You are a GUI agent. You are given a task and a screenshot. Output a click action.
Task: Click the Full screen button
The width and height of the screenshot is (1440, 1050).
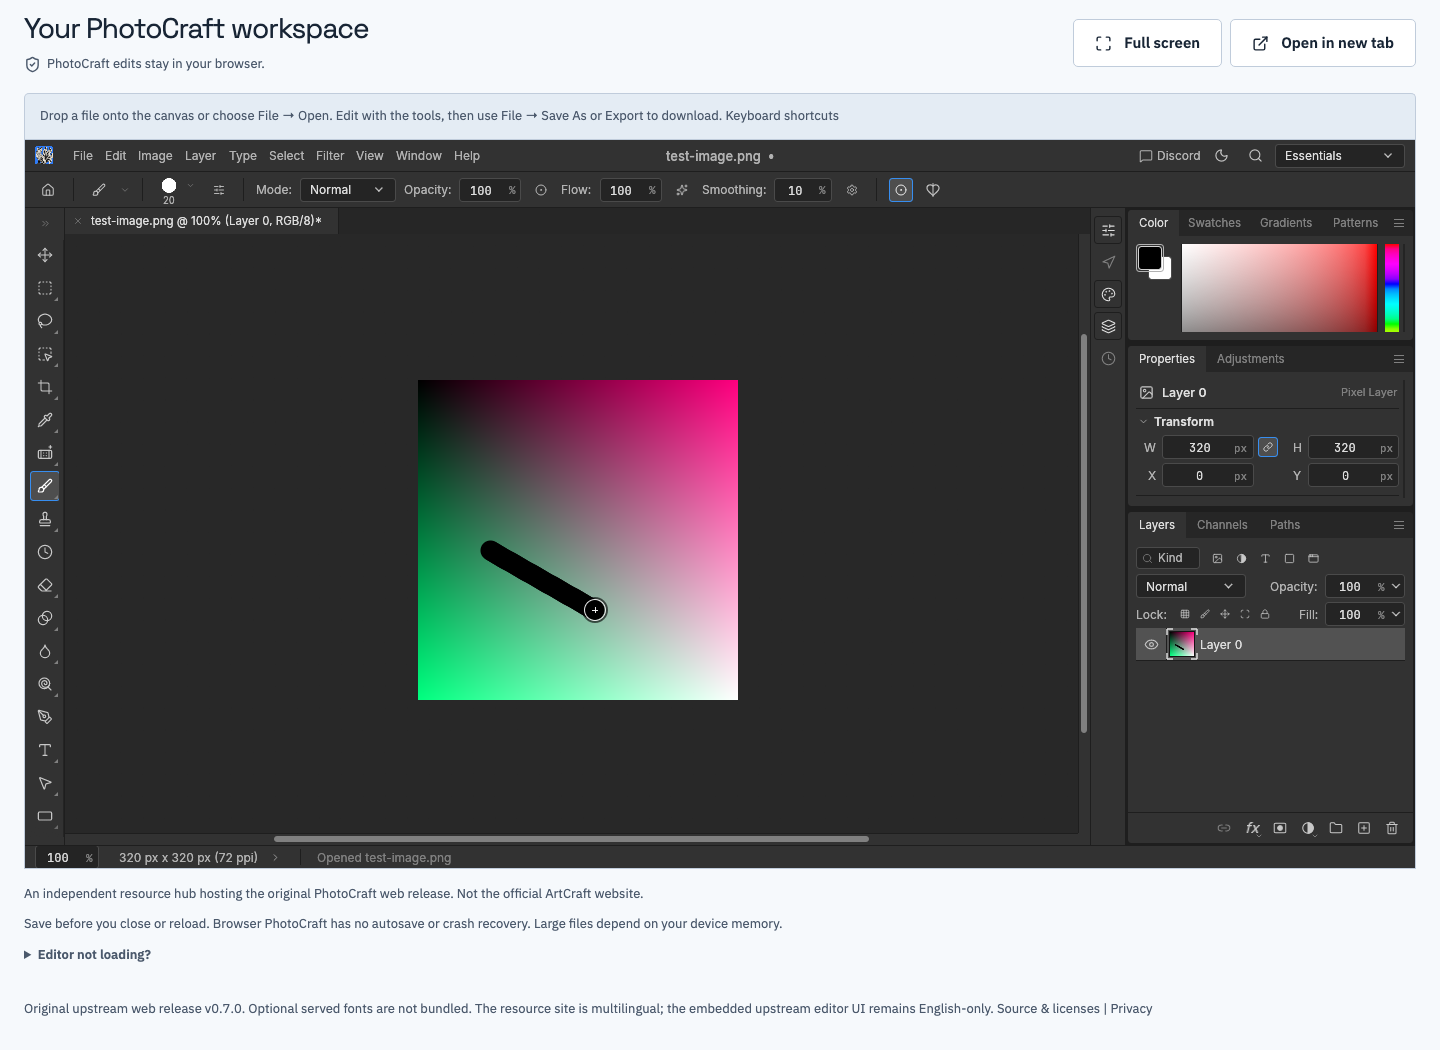point(1147,43)
